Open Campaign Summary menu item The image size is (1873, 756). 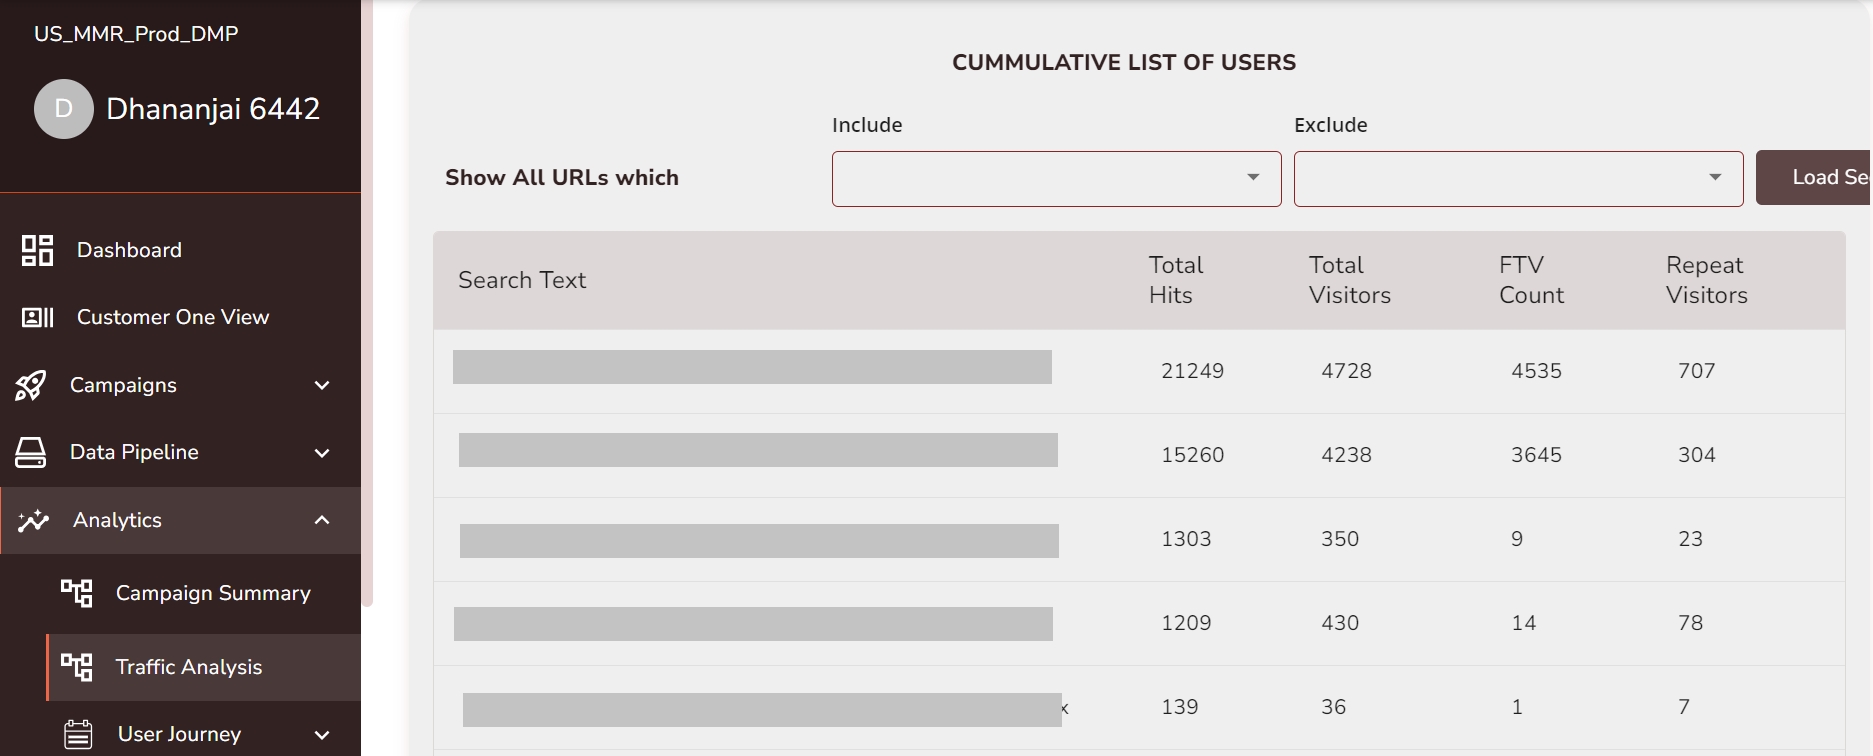coord(213,593)
